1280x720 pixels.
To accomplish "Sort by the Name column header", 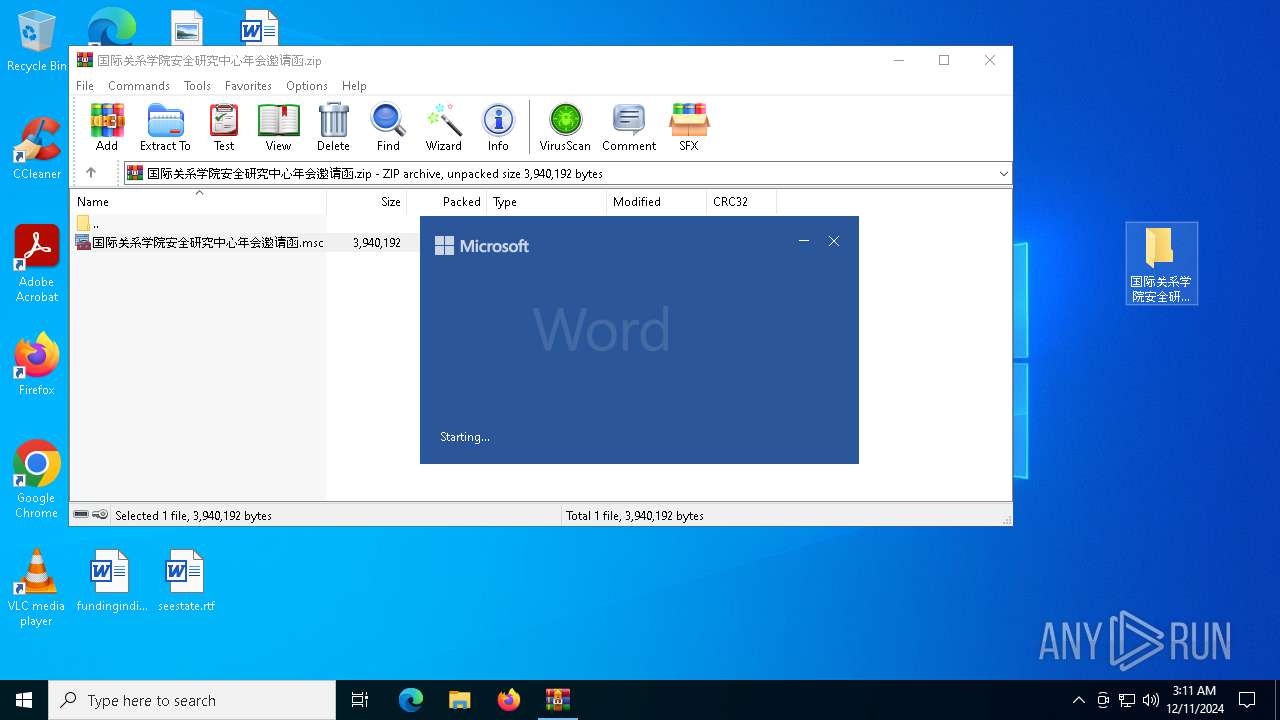I will click(x=198, y=201).
